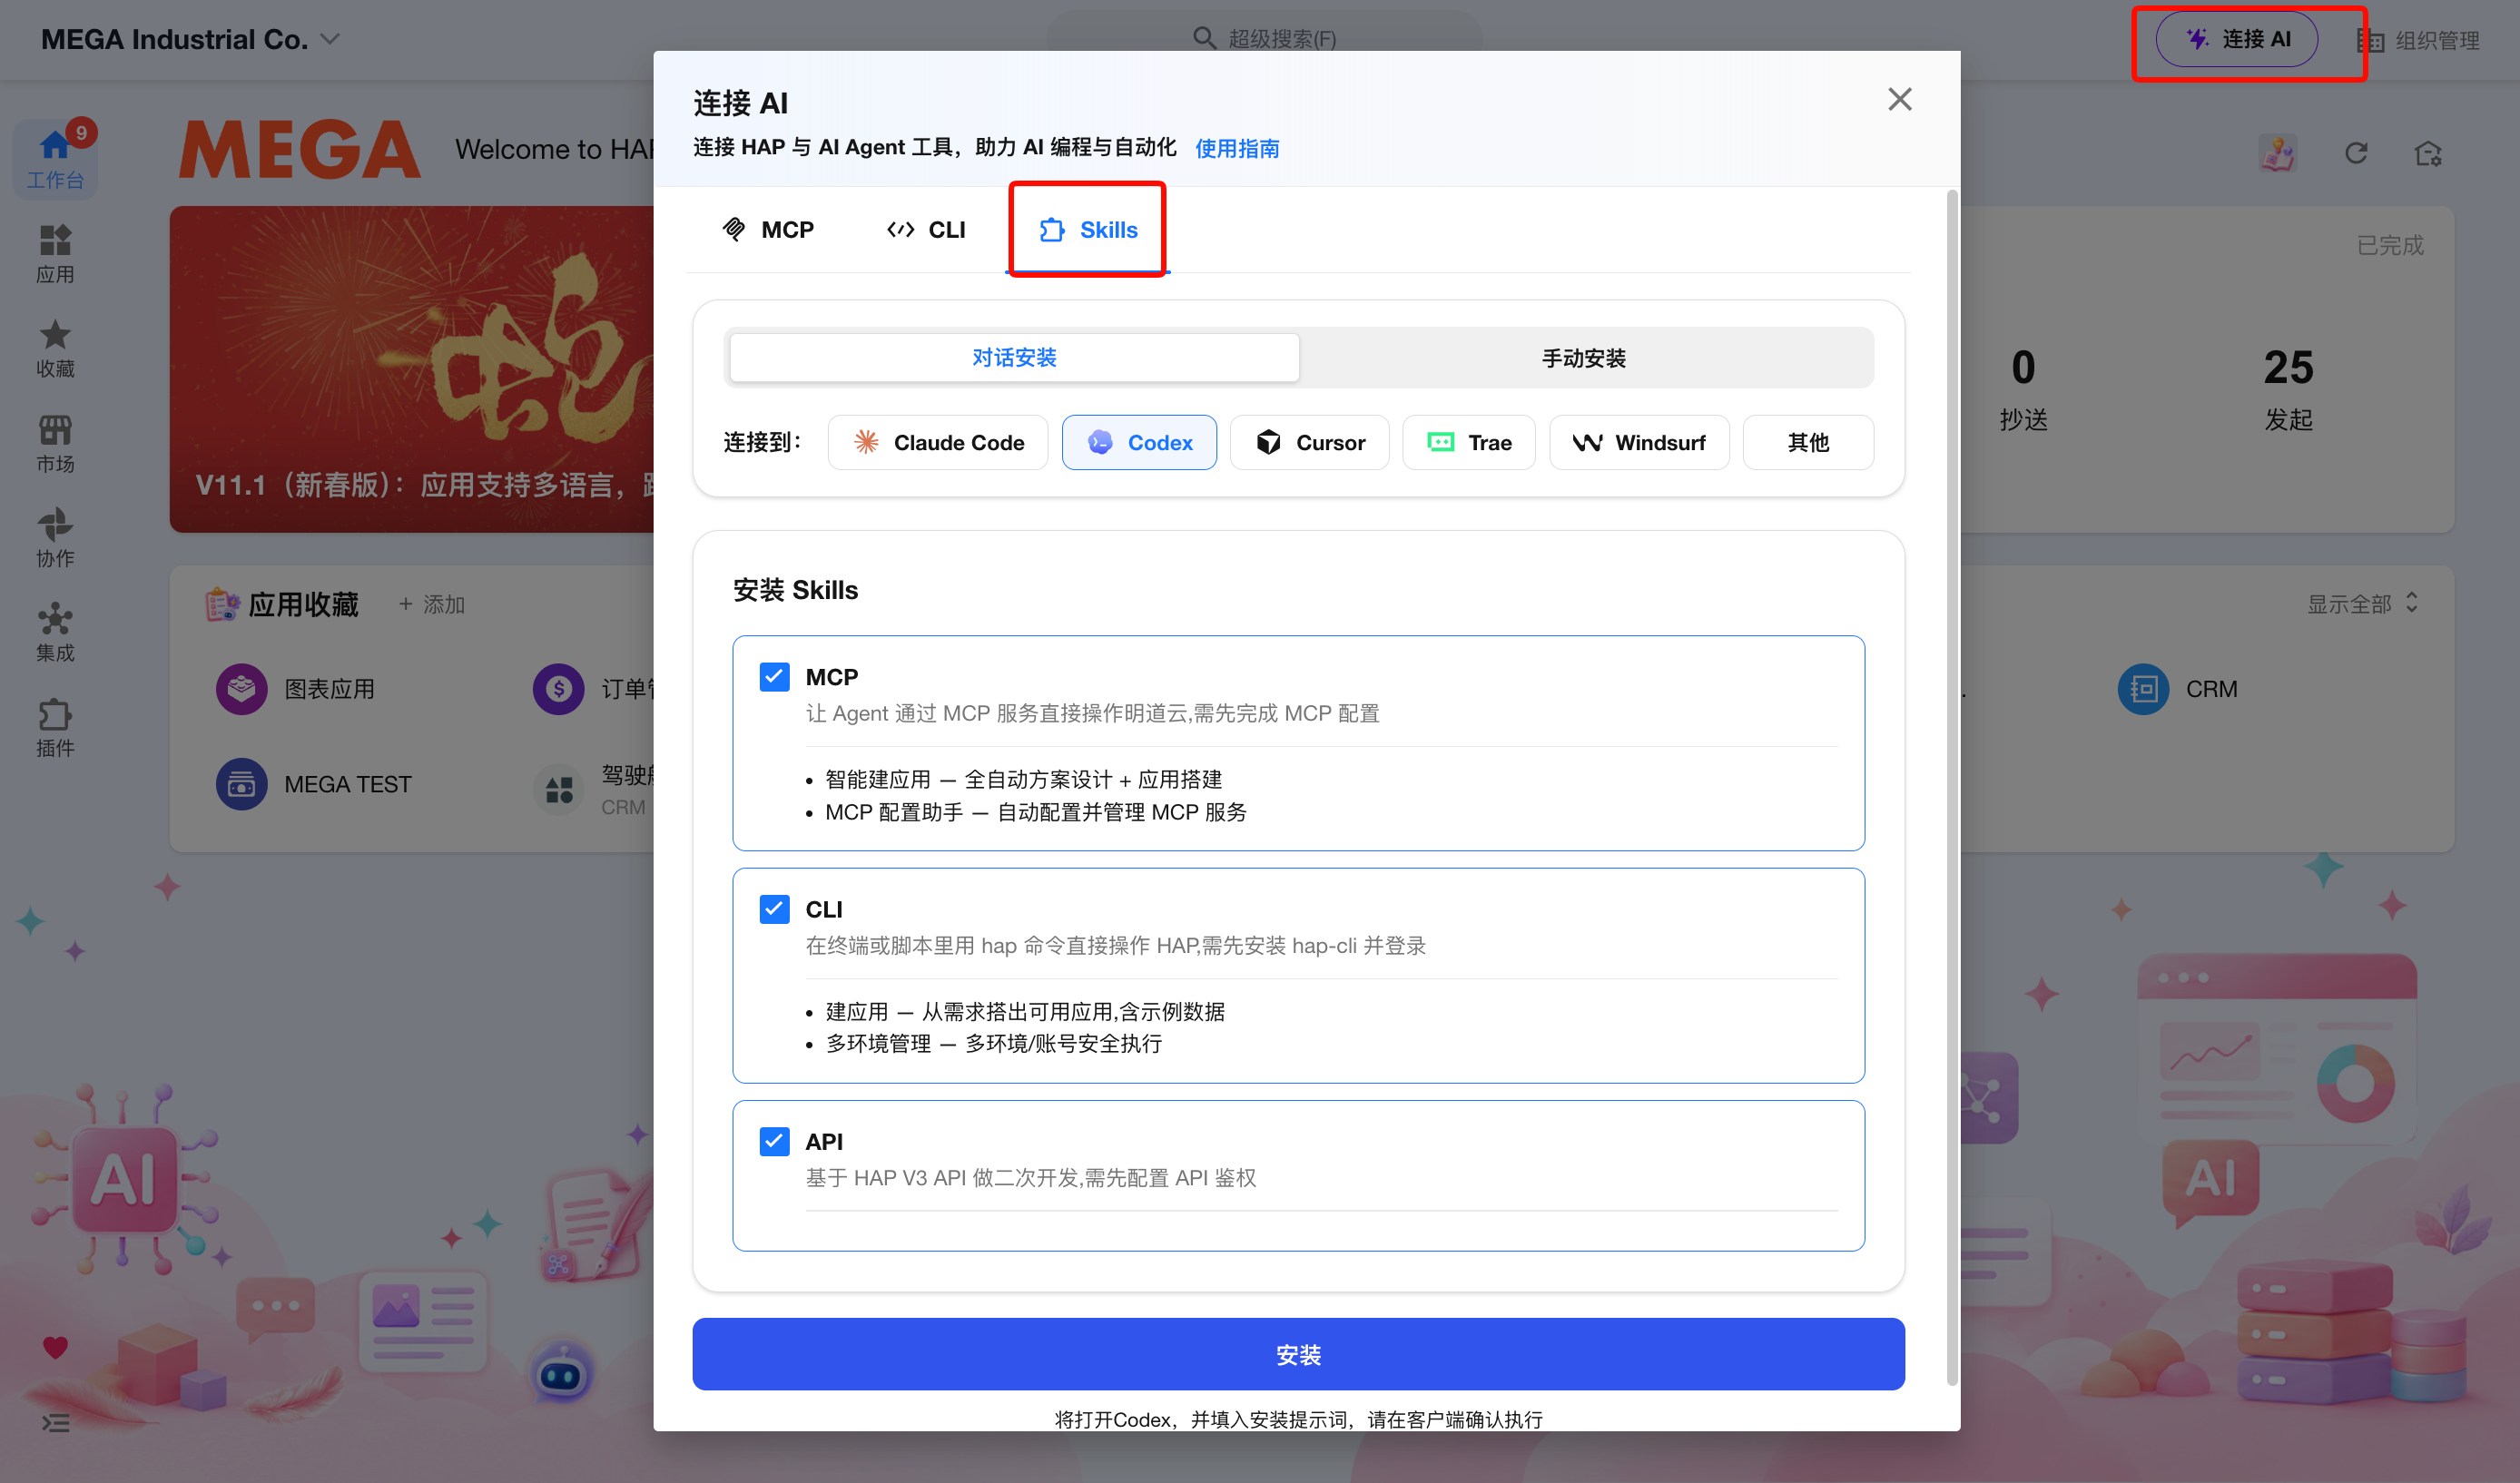Open the 应用 apps sidebar icon

[x=55, y=254]
